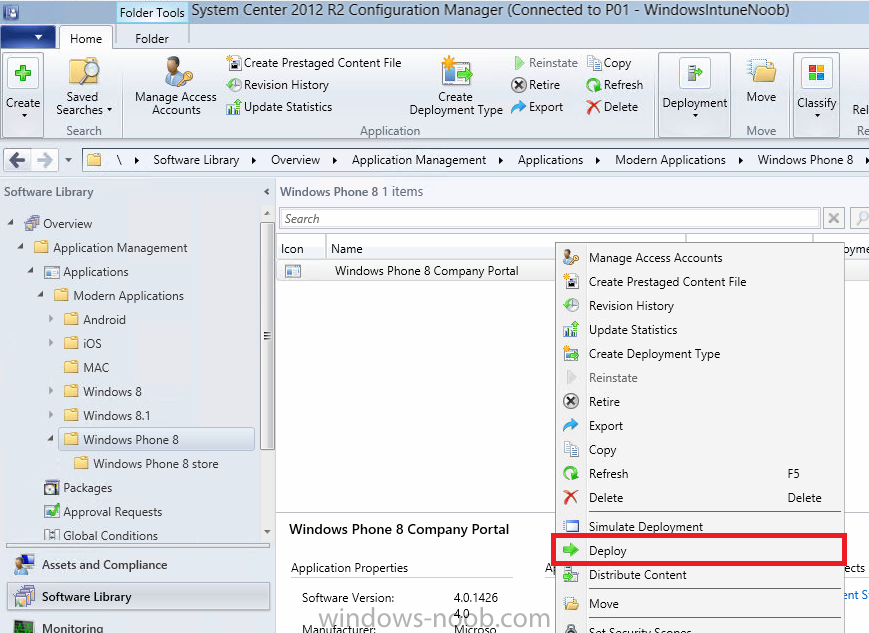Choose Manage Access Accounts from the context menu
869x633 pixels.
click(699, 258)
